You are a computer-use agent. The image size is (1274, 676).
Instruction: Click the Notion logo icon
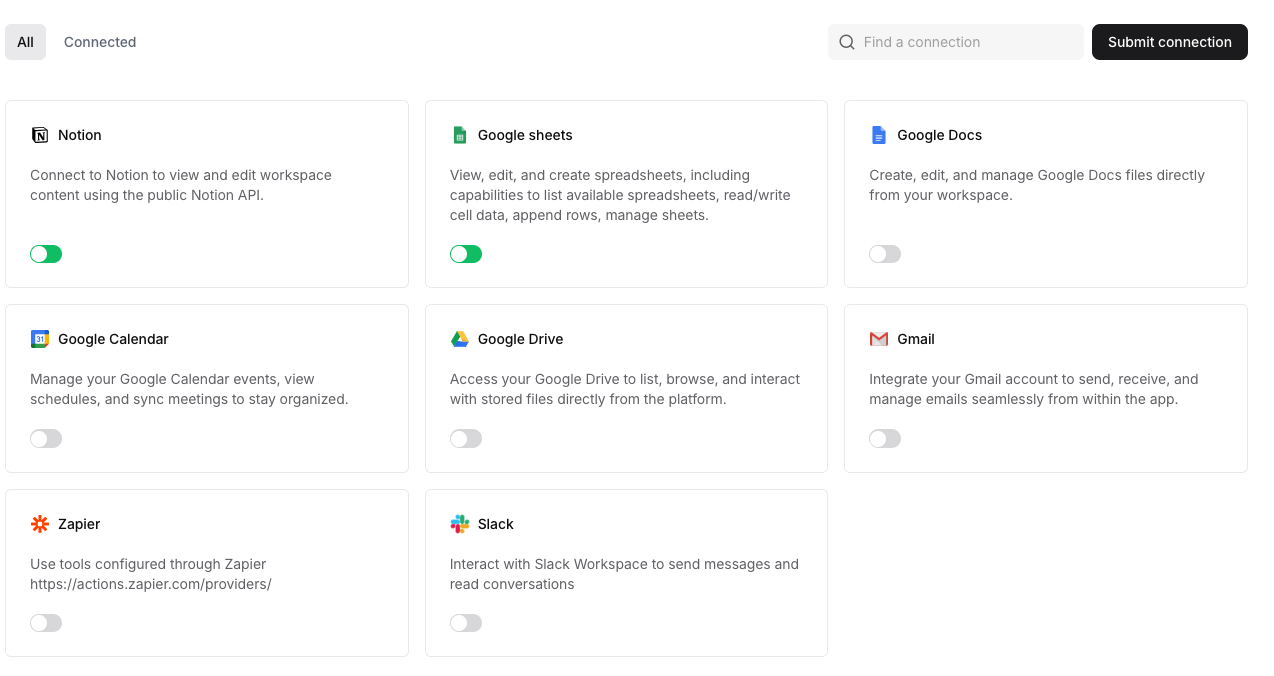point(40,135)
